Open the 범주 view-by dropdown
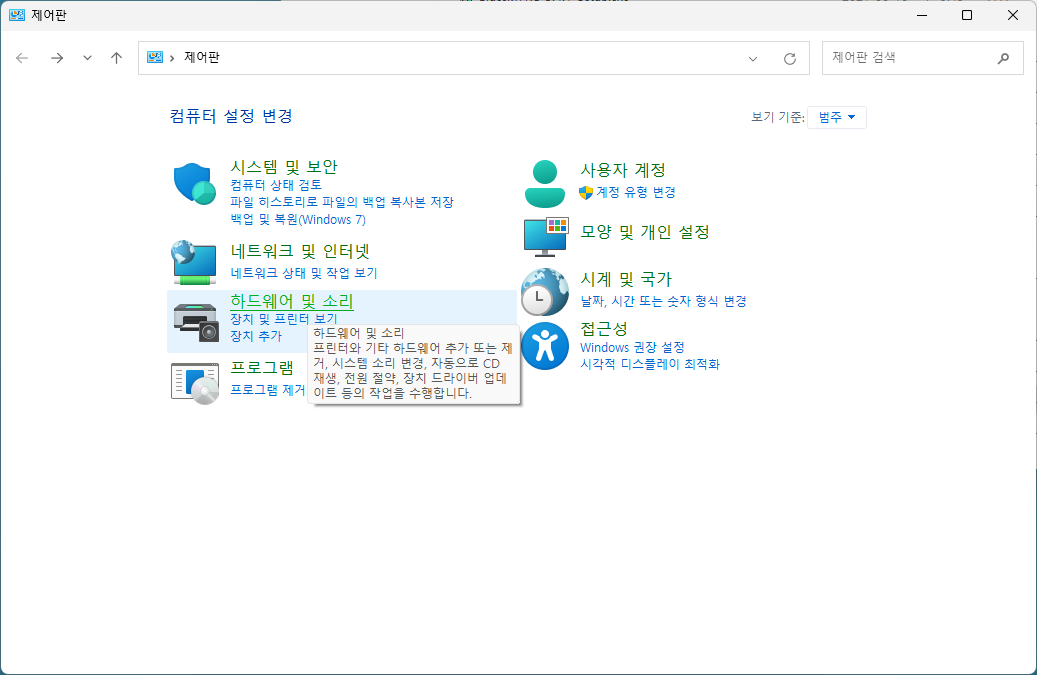This screenshot has width=1037, height=675. point(837,117)
